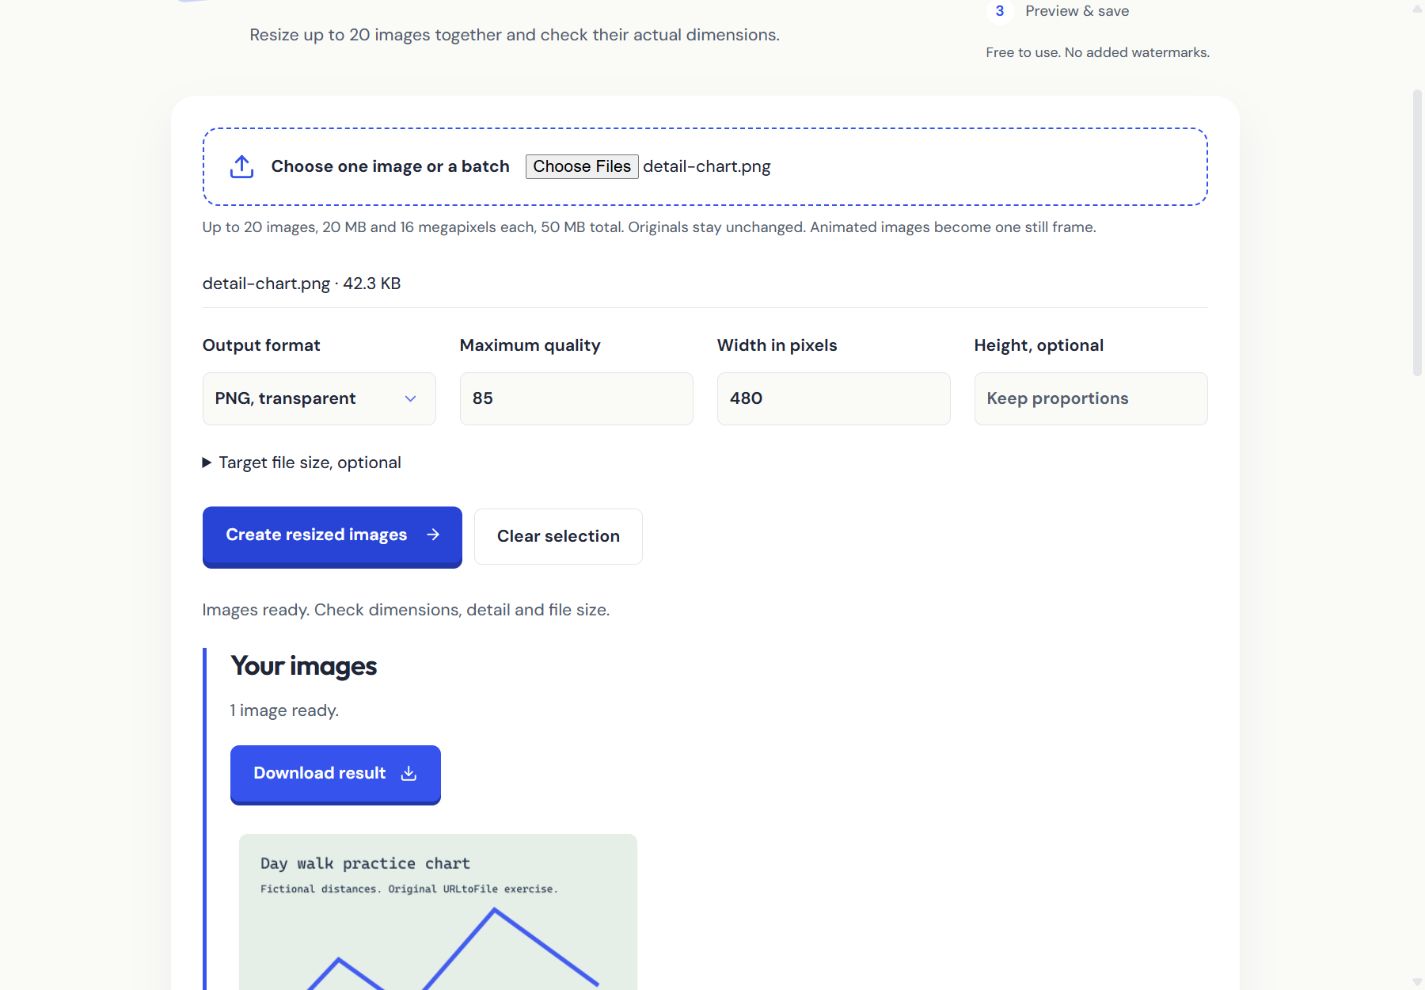
Task: Click the Height optional field
Action: (1091, 398)
